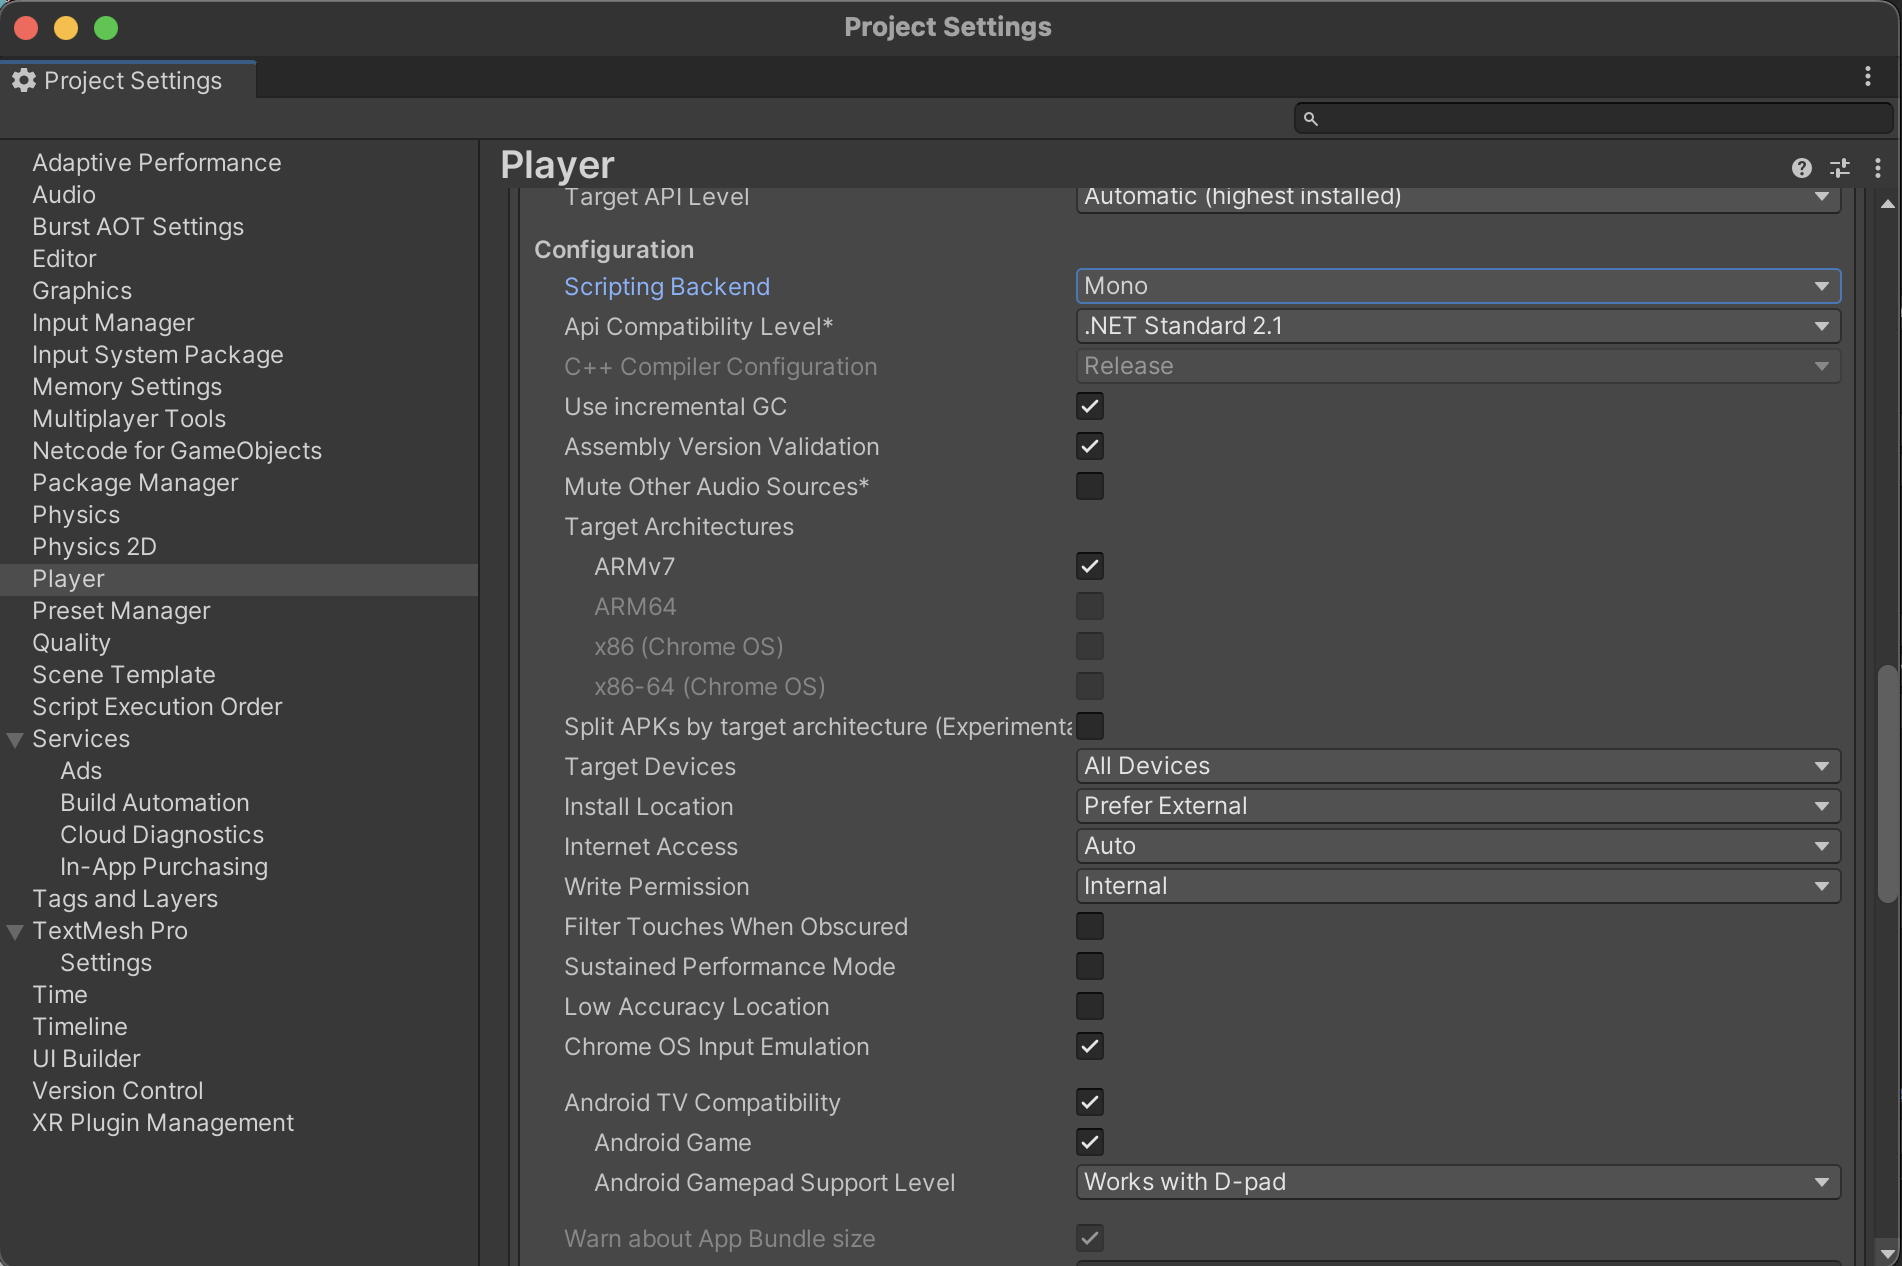Open Adaptive Performance settings

coord(157,163)
